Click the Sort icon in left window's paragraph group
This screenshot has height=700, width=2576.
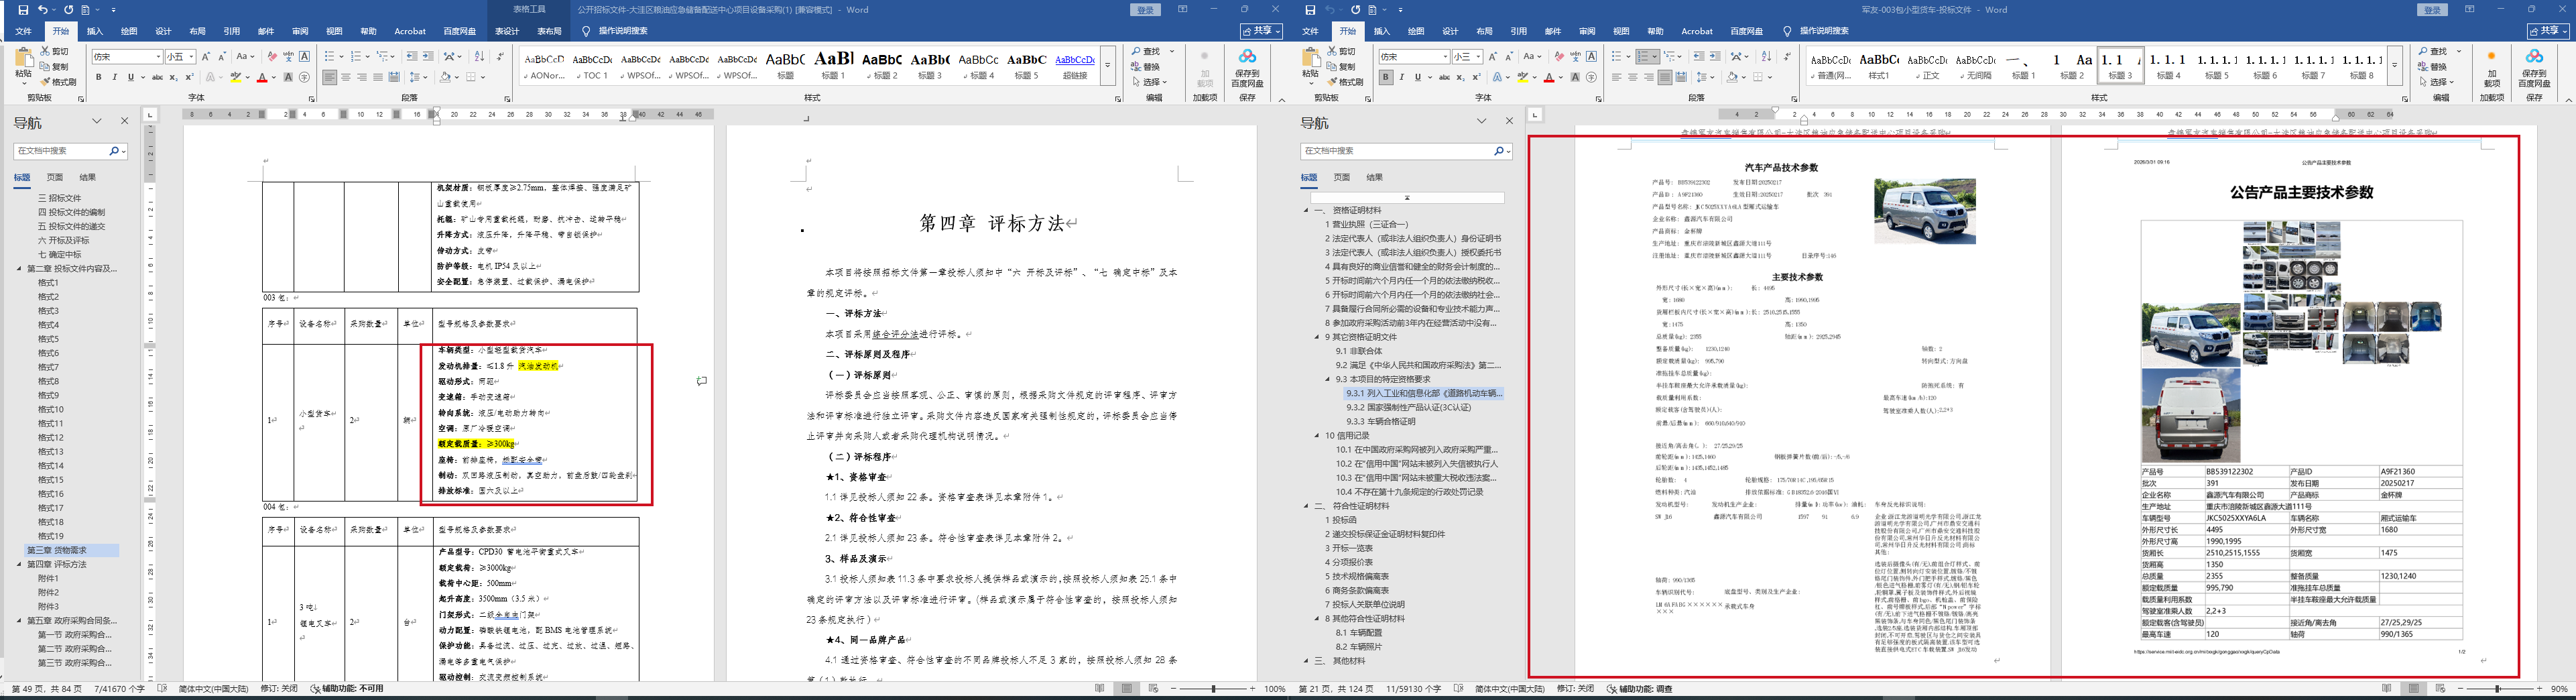[x=479, y=56]
